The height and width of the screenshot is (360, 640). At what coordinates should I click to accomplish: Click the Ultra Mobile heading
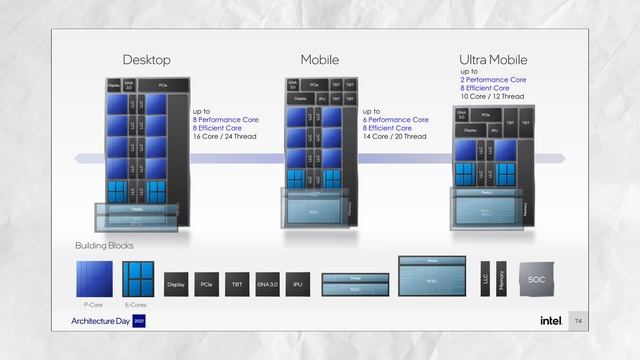[x=493, y=60]
